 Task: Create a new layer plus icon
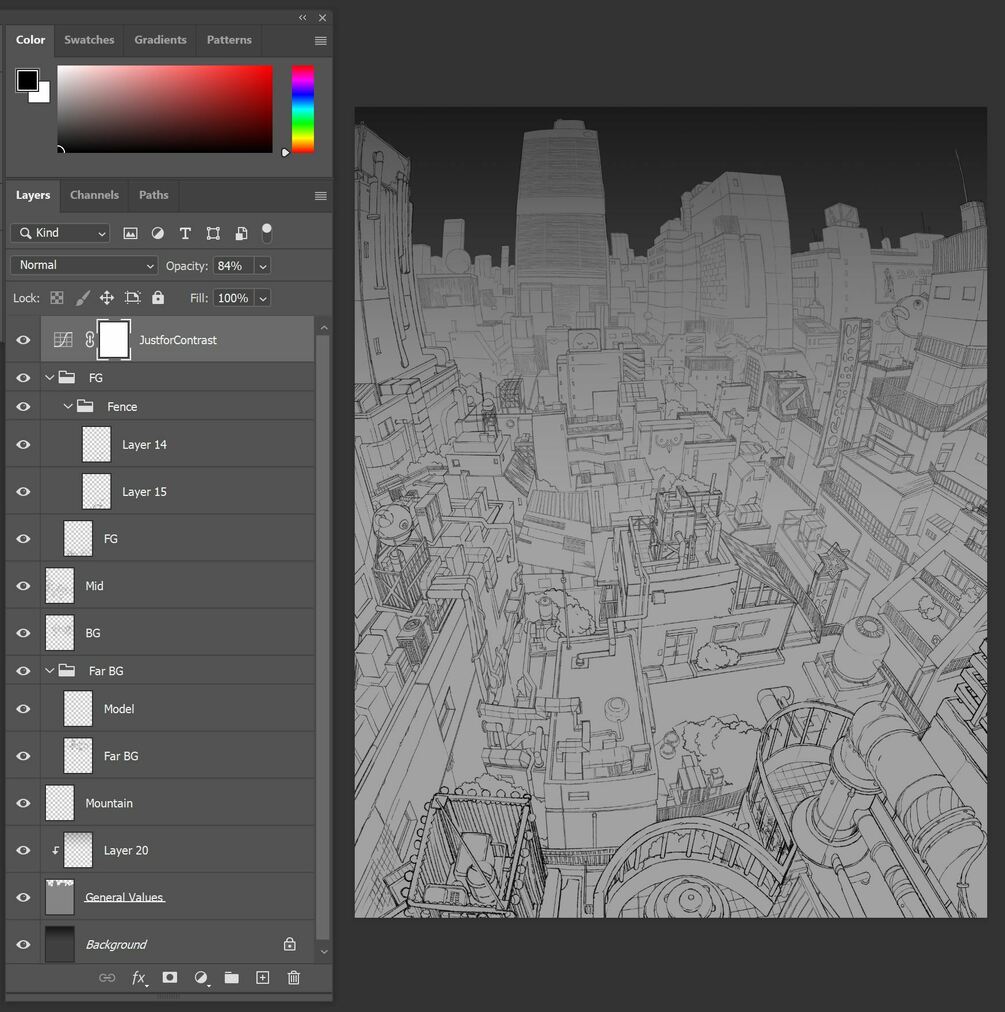263,977
